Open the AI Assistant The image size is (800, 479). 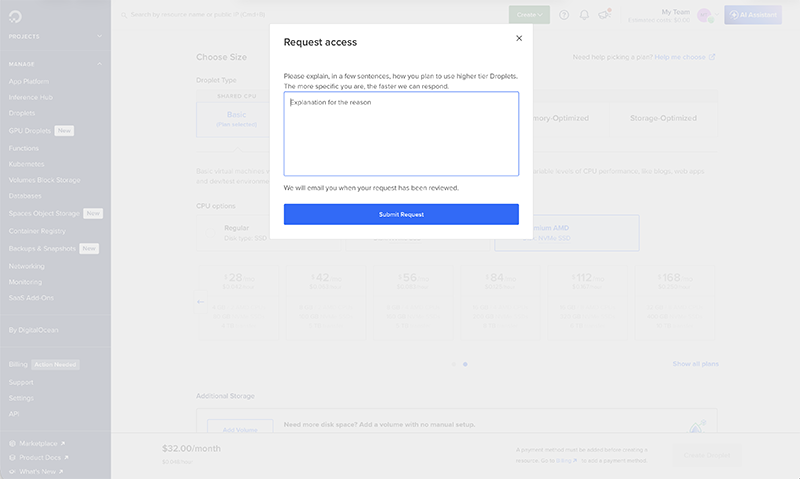point(753,15)
